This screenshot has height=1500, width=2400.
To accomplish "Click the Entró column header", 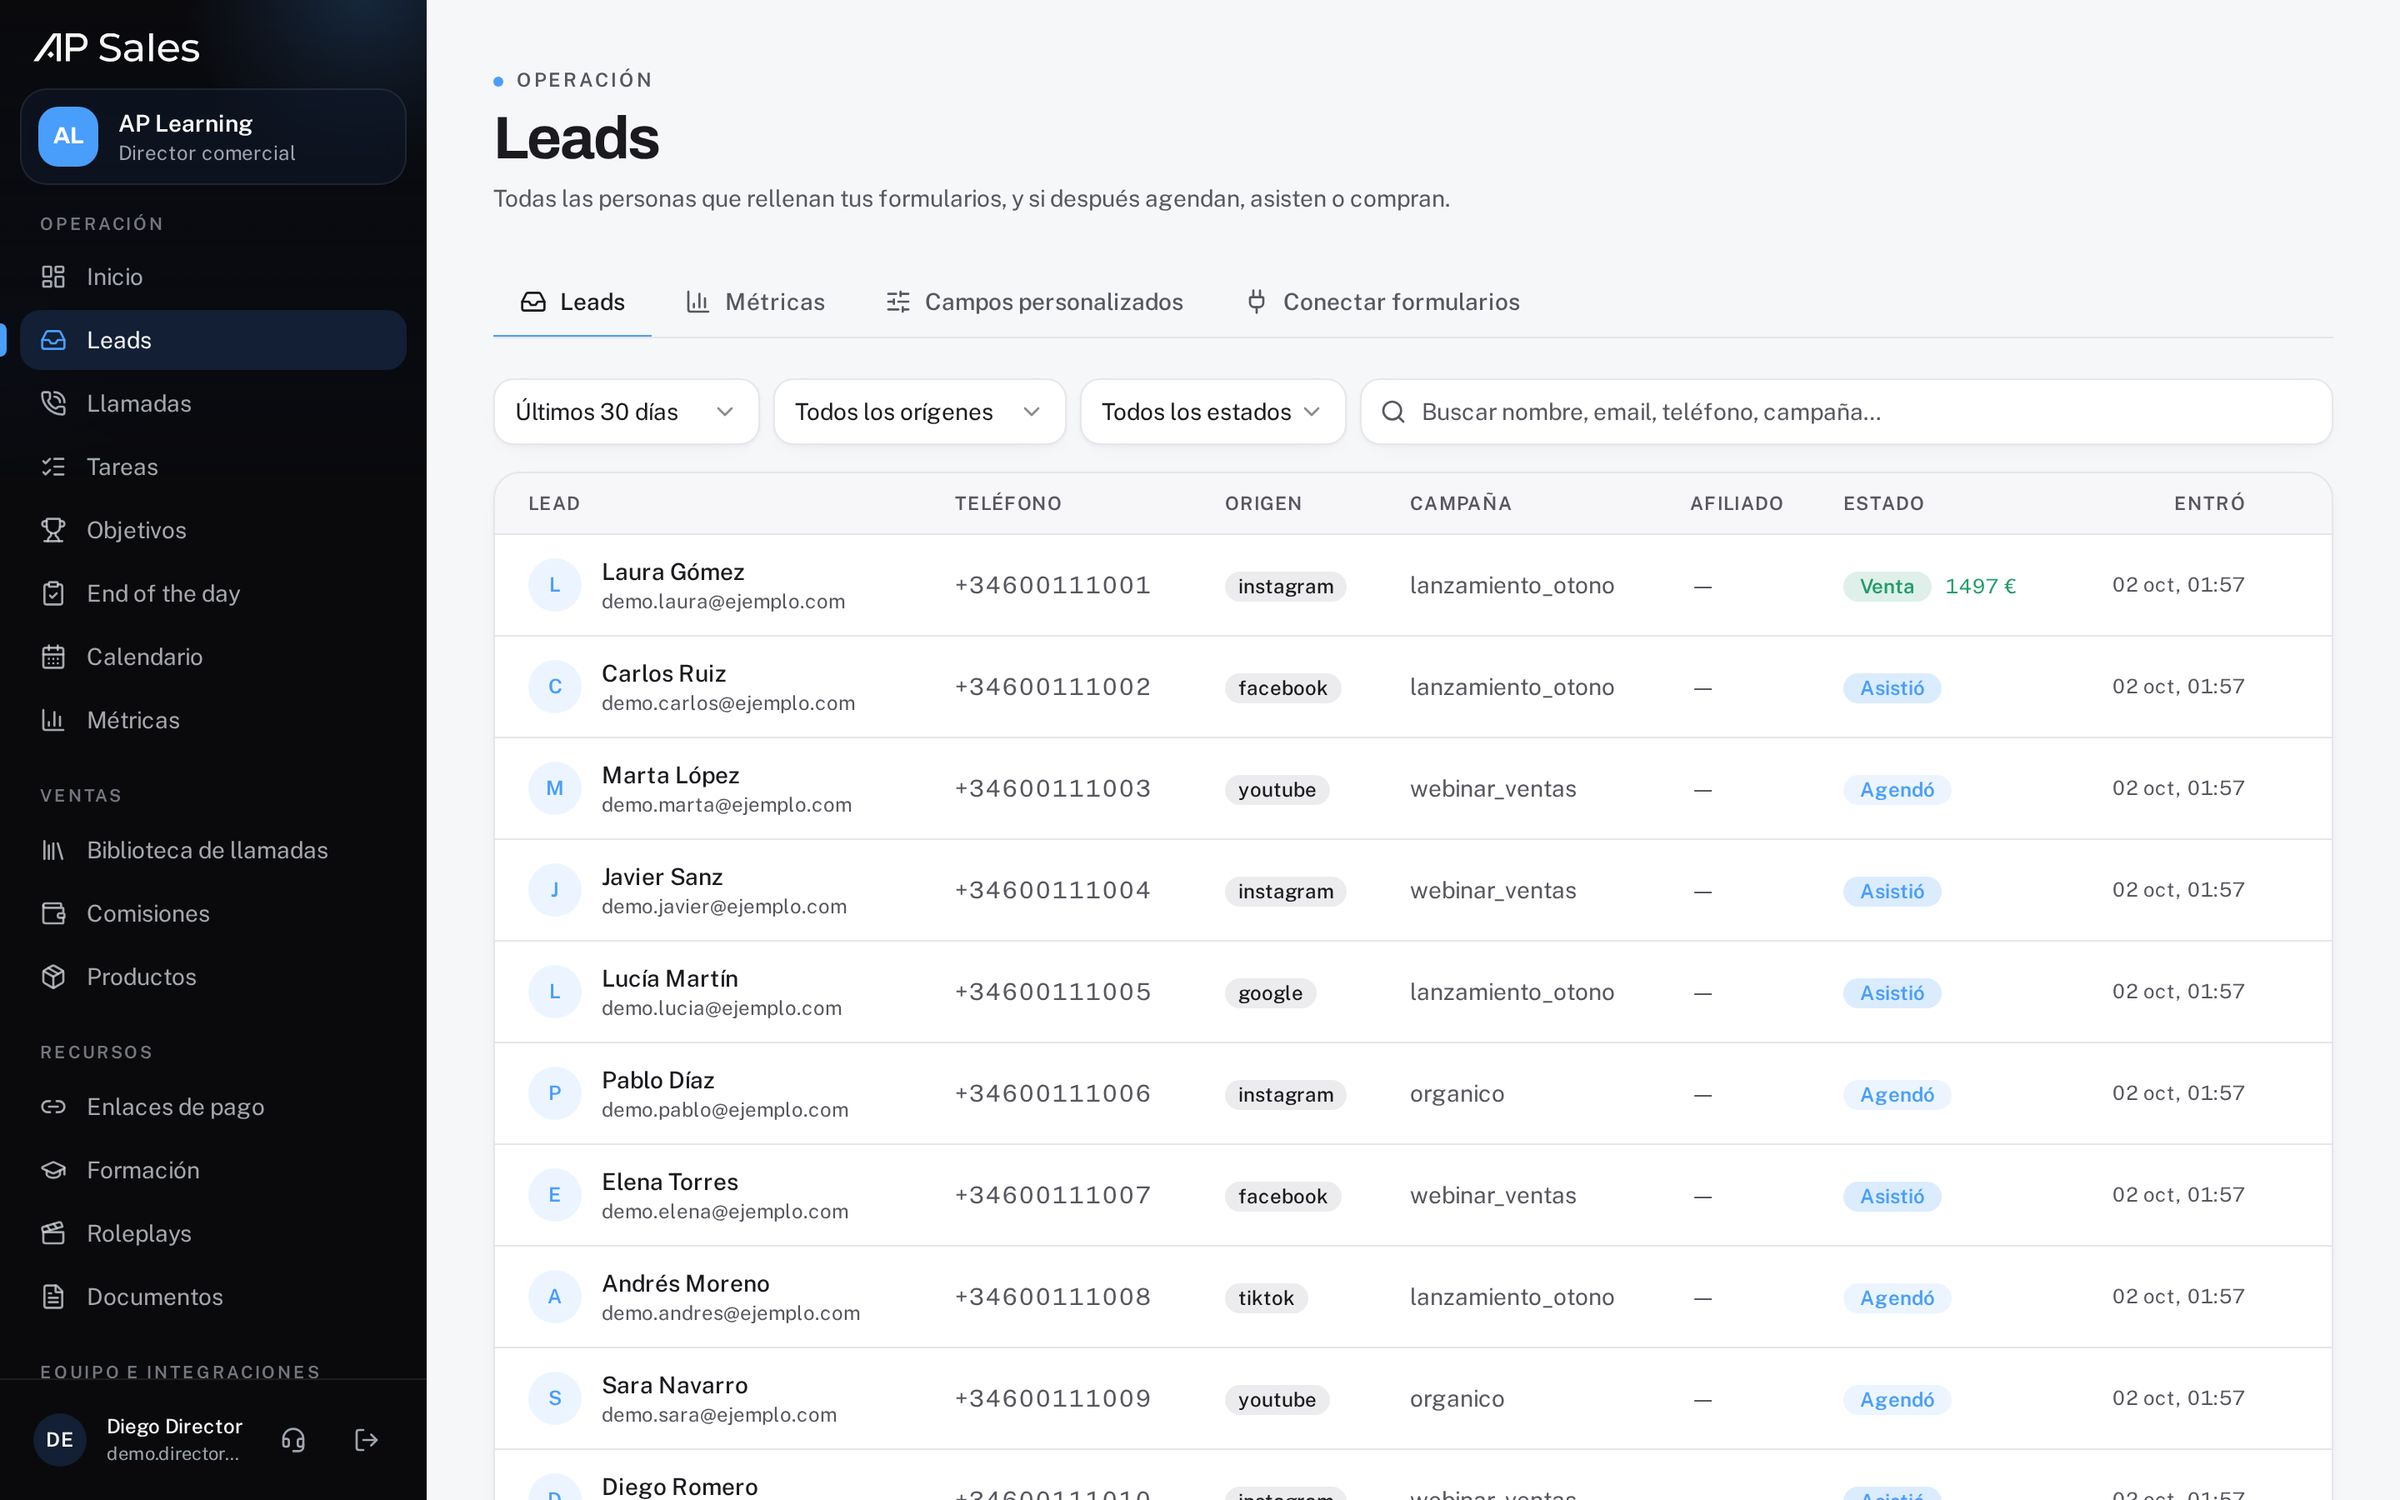I will point(2209,503).
